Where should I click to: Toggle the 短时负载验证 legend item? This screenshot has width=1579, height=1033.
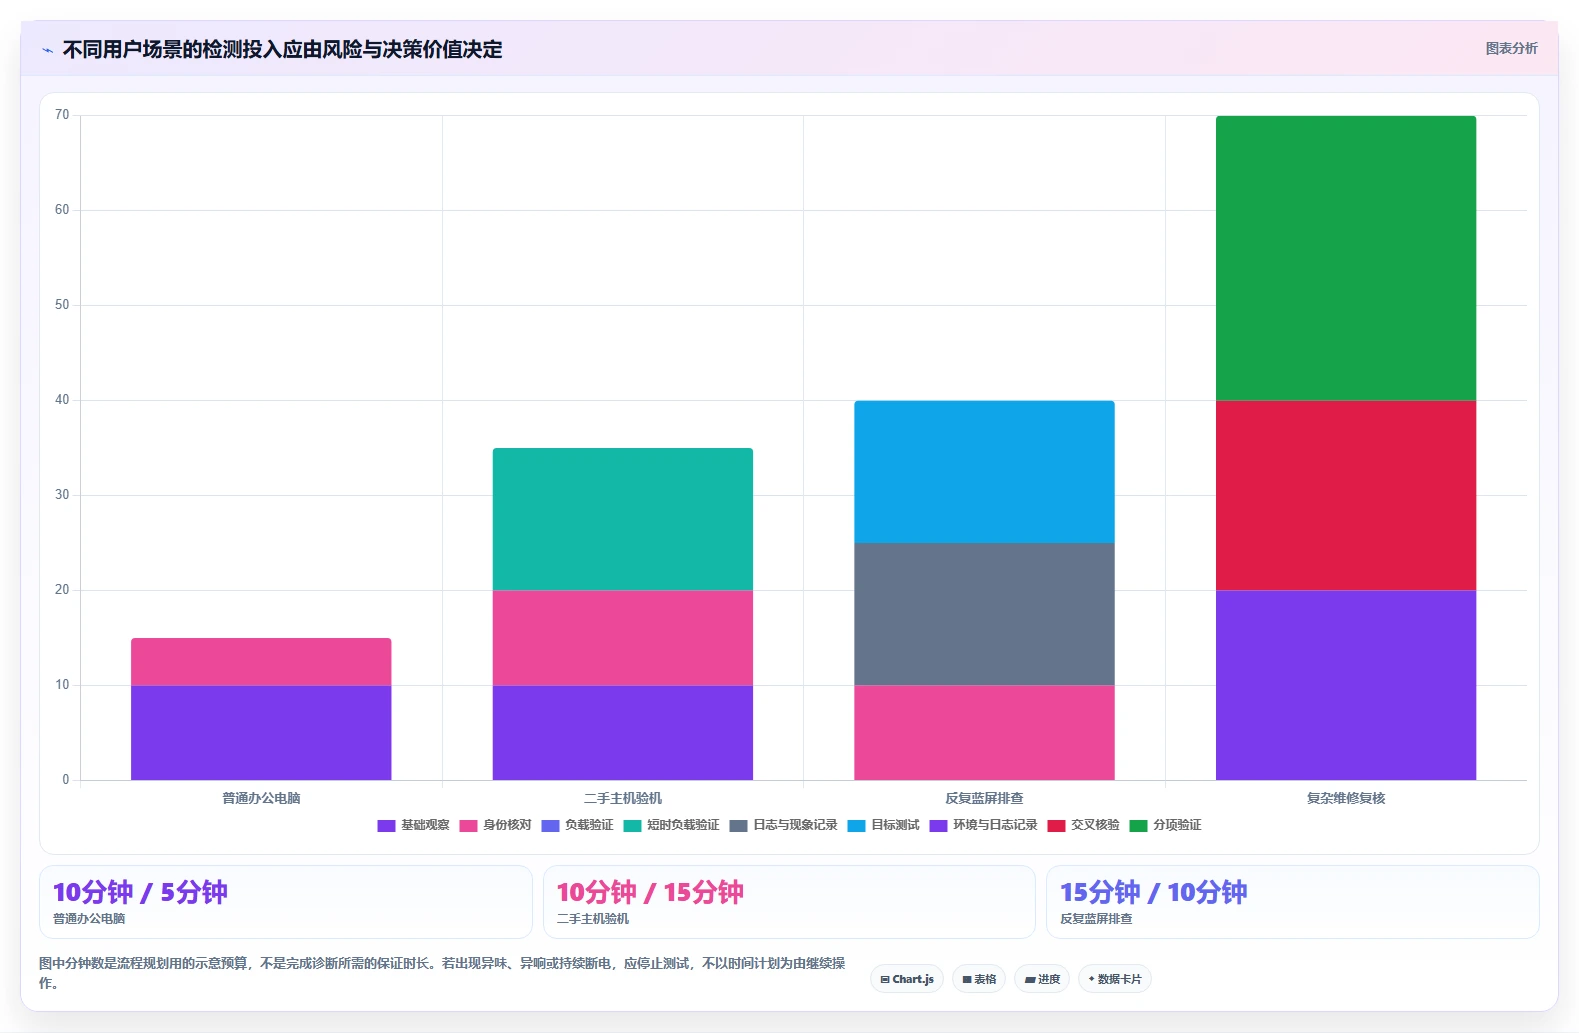pyautogui.click(x=672, y=825)
